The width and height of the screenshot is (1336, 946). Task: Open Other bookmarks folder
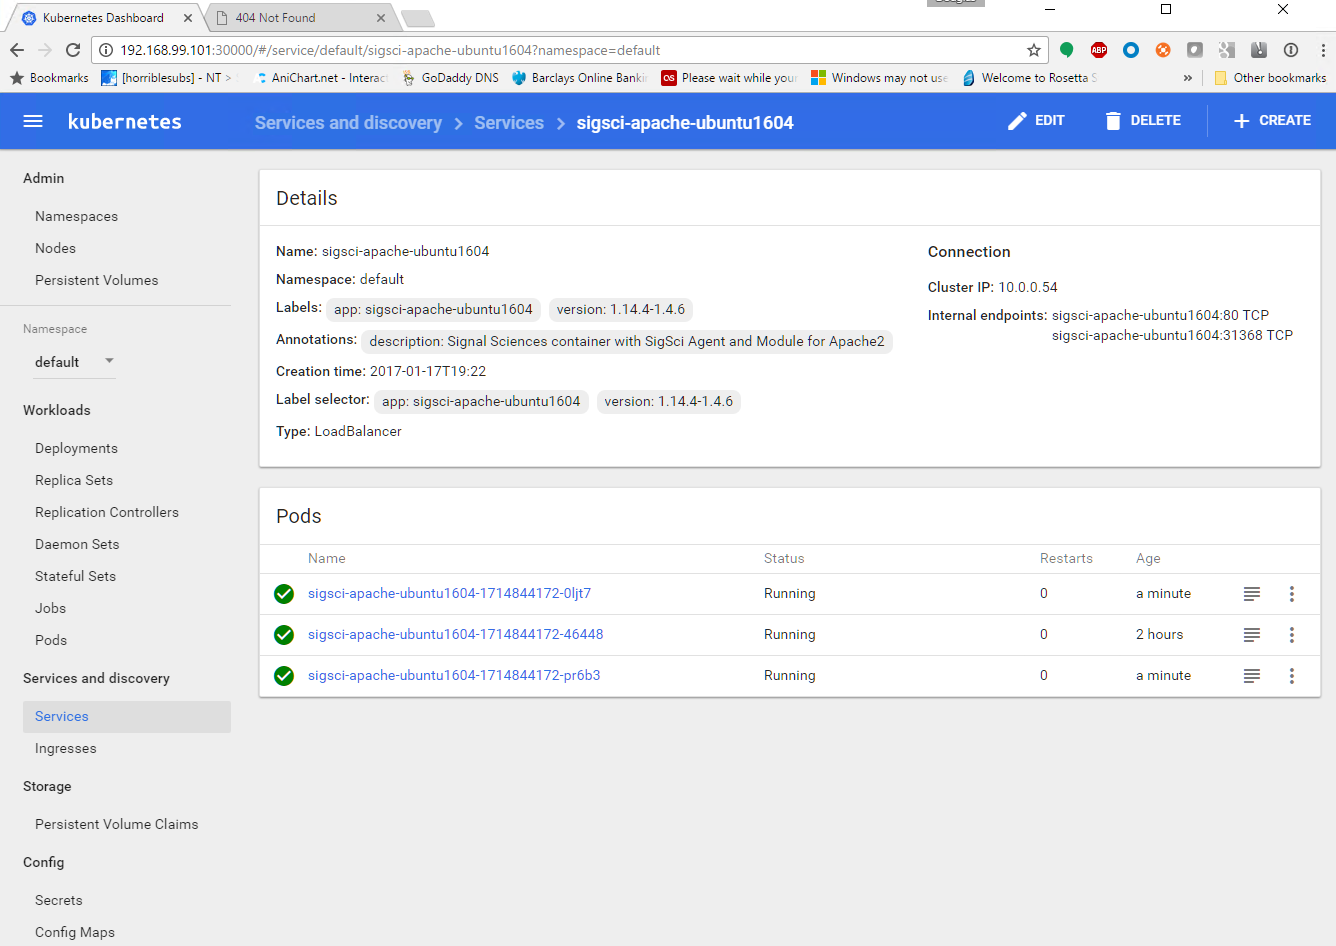(x=1270, y=78)
